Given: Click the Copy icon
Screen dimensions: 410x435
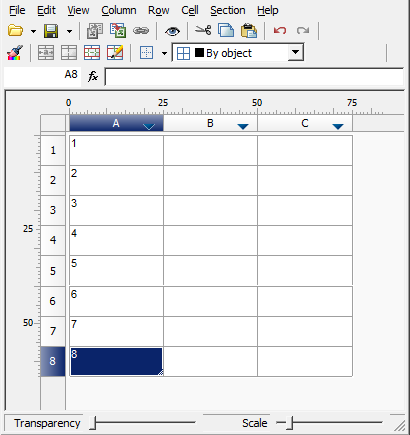Looking at the screenshot, I should 226,30.
